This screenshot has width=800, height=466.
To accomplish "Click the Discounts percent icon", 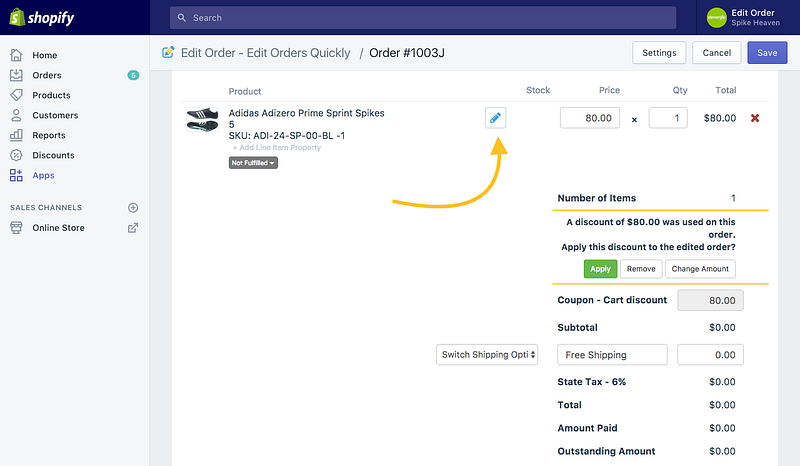I will [16, 155].
